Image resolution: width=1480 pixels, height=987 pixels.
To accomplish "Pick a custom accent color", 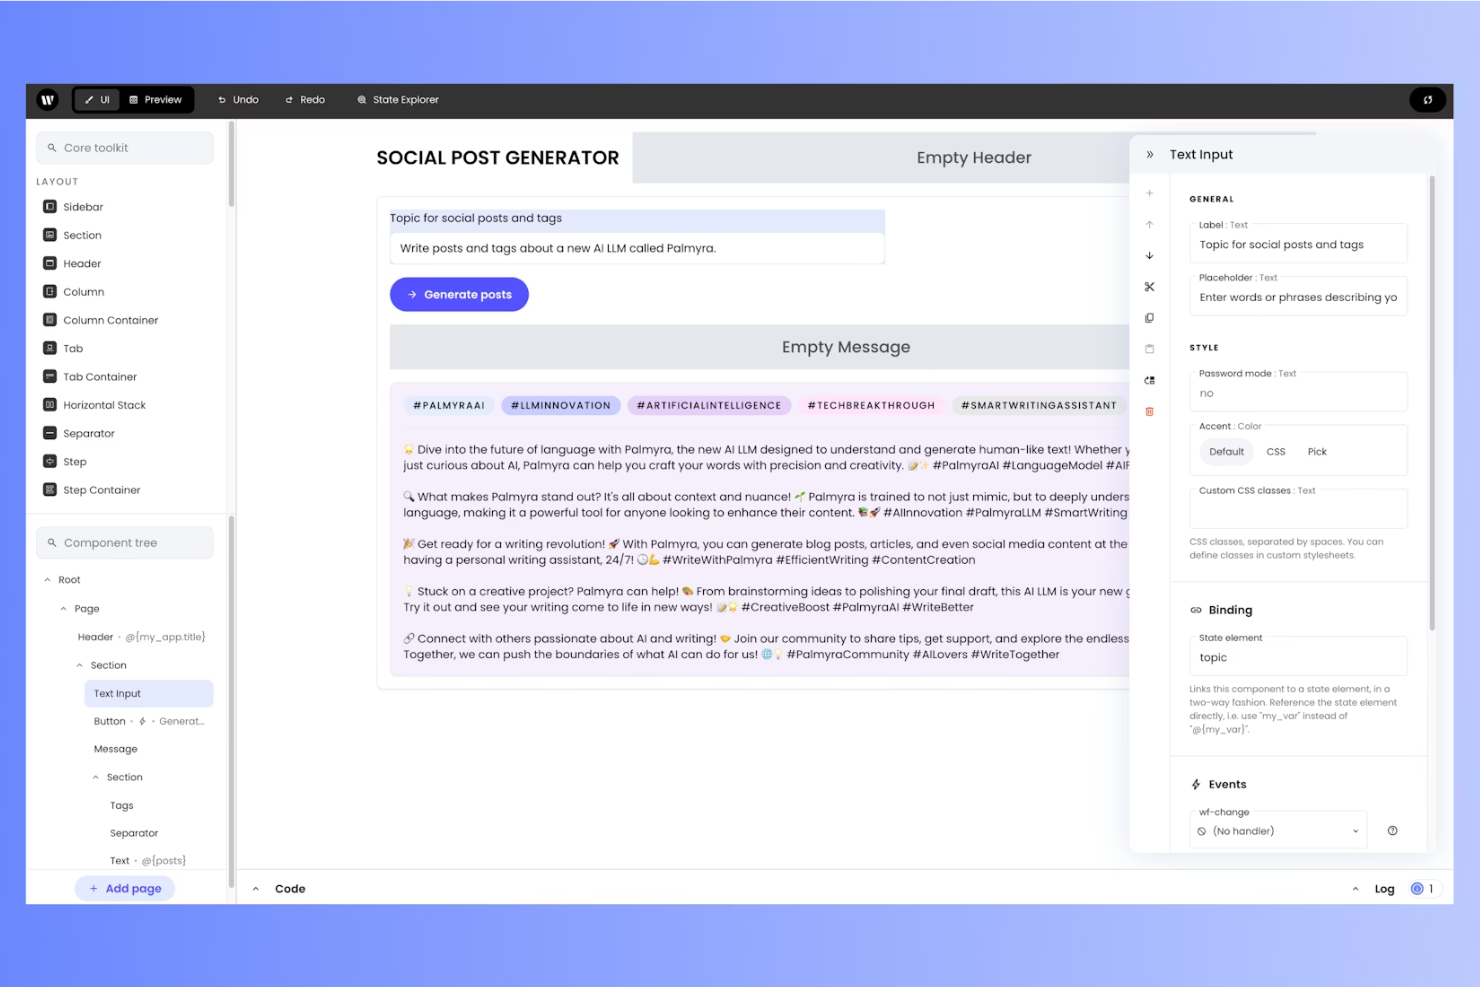I will [1317, 451].
